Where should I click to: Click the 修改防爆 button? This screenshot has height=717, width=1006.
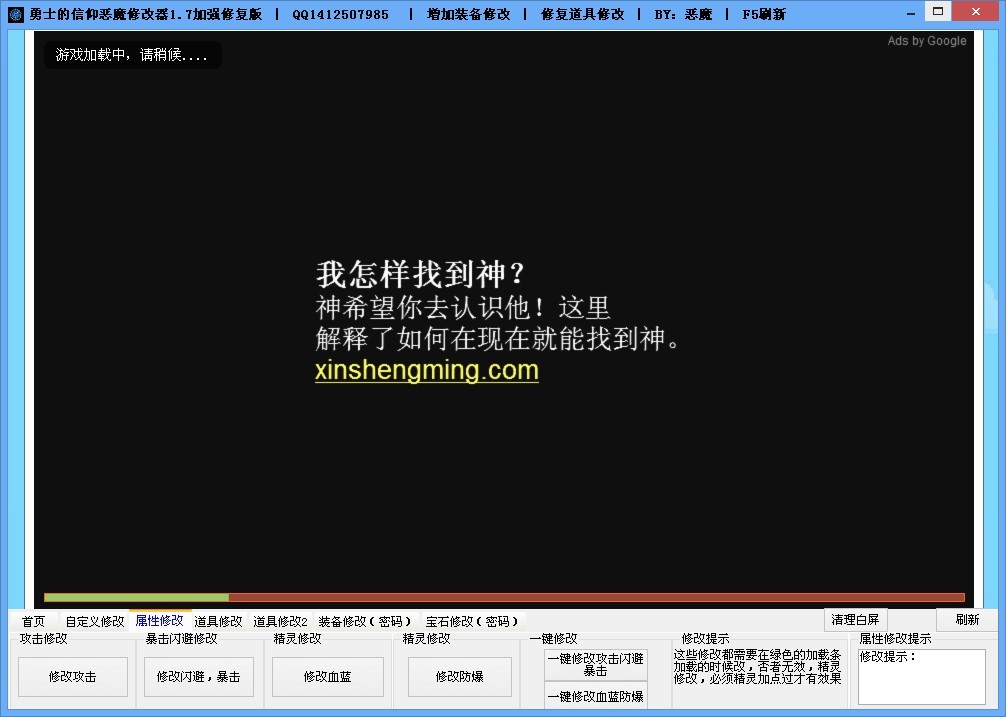click(459, 677)
